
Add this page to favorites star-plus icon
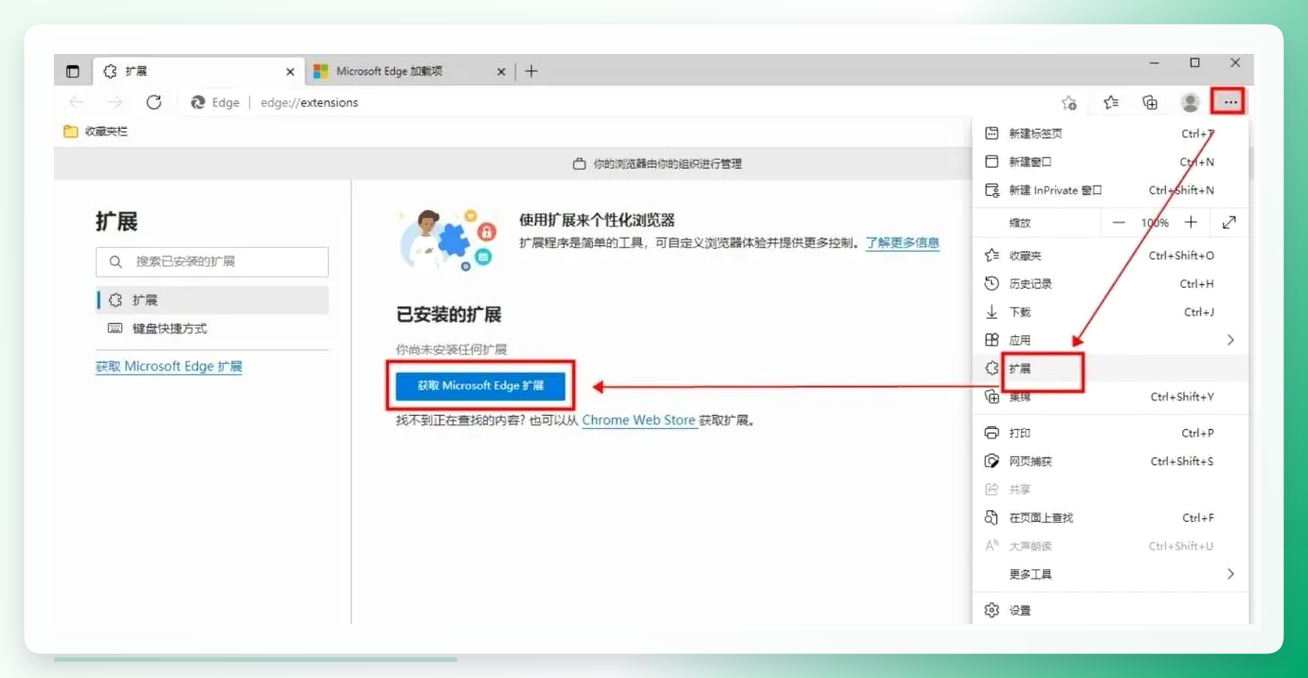pyautogui.click(x=1069, y=102)
